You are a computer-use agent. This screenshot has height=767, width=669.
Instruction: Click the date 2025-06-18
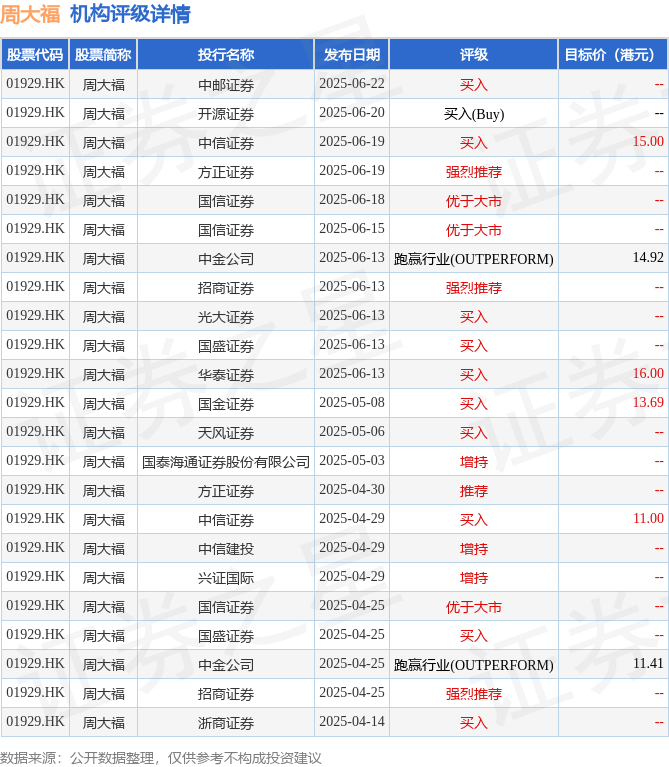[x=352, y=200]
